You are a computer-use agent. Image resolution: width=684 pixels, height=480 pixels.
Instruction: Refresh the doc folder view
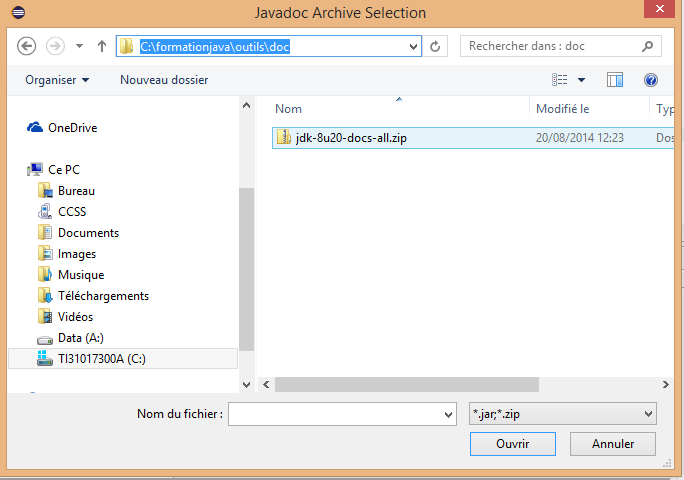click(x=435, y=46)
